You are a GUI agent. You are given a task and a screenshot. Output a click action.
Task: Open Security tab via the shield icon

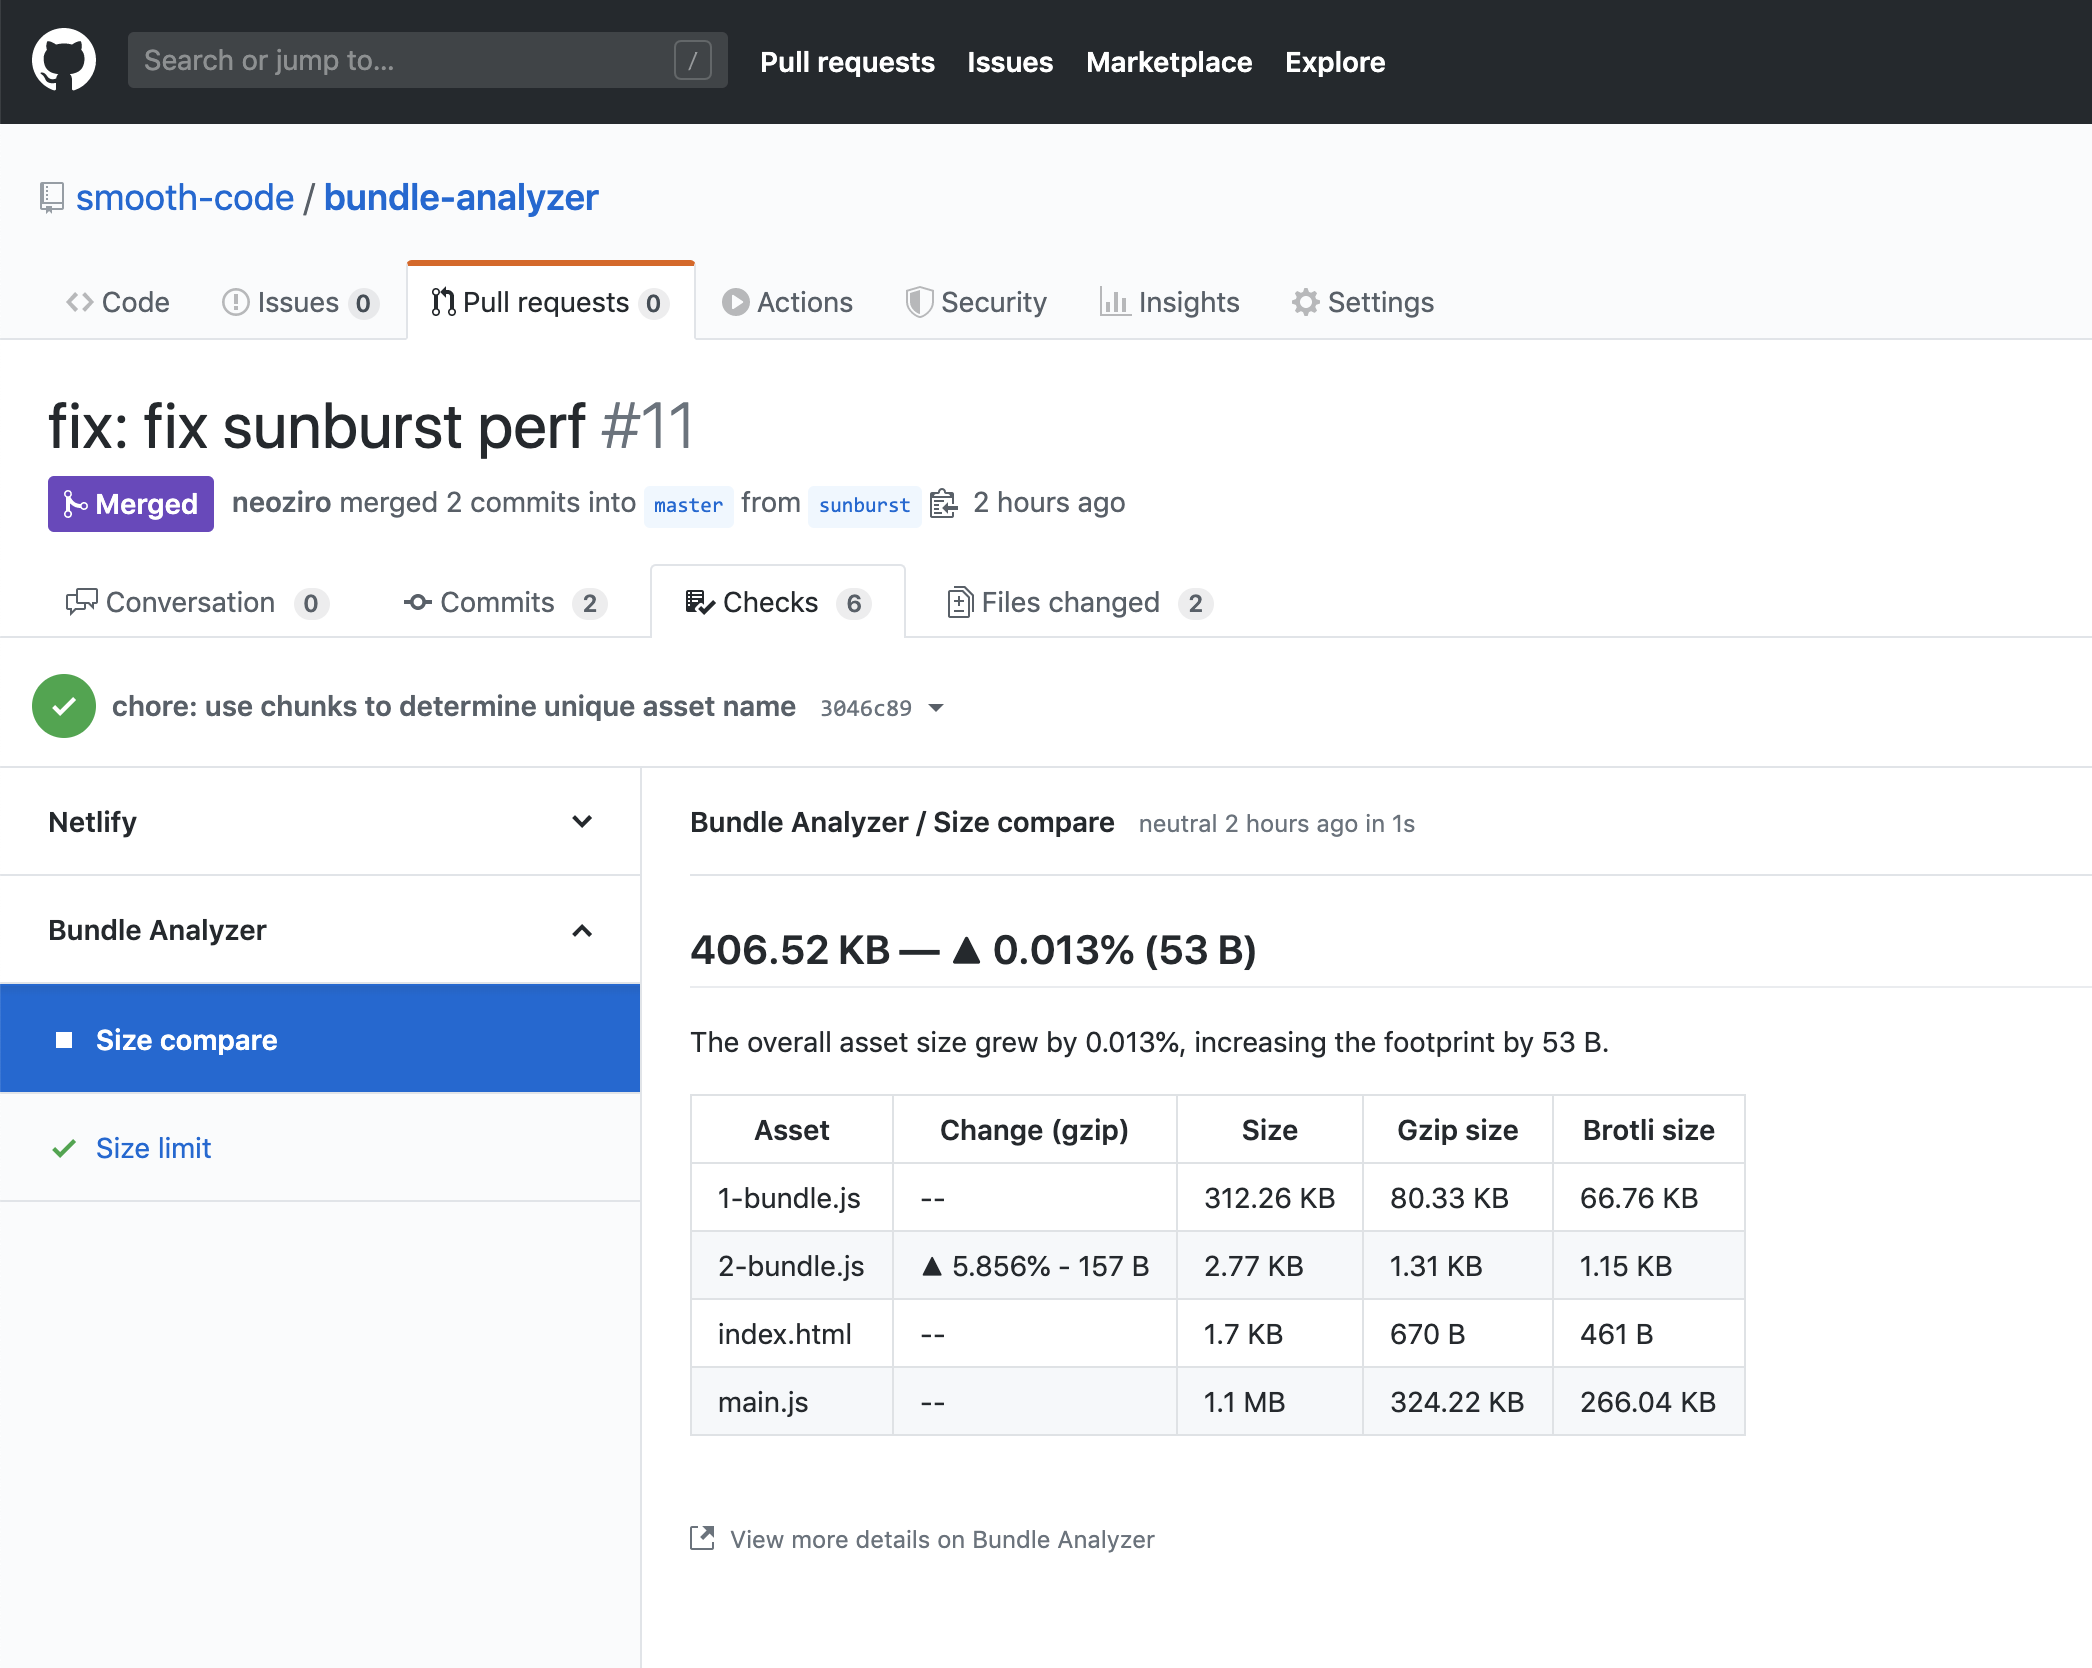pos(918,302)
